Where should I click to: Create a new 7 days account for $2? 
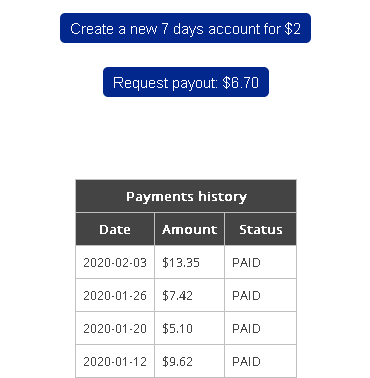[185, 28]
